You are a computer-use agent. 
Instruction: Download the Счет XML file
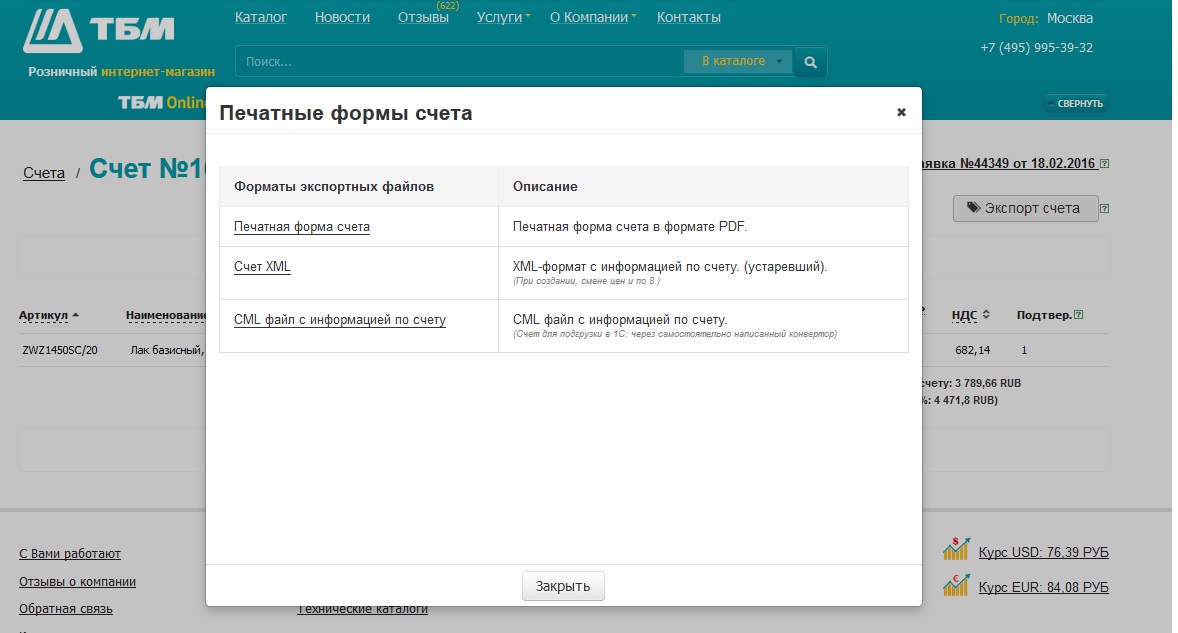tap(262, 267)
